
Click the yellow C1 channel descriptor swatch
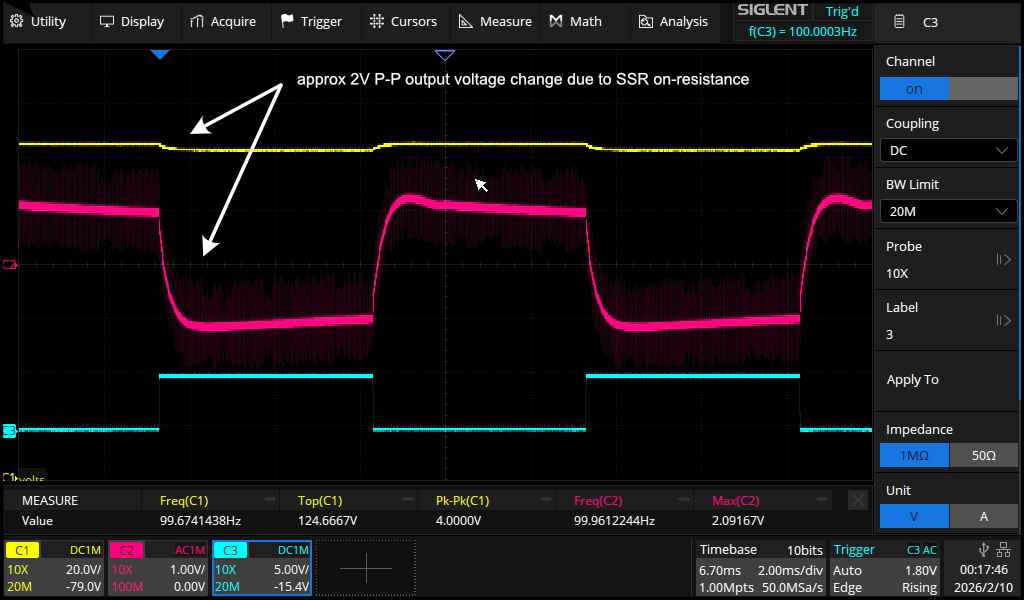point(23,549)
